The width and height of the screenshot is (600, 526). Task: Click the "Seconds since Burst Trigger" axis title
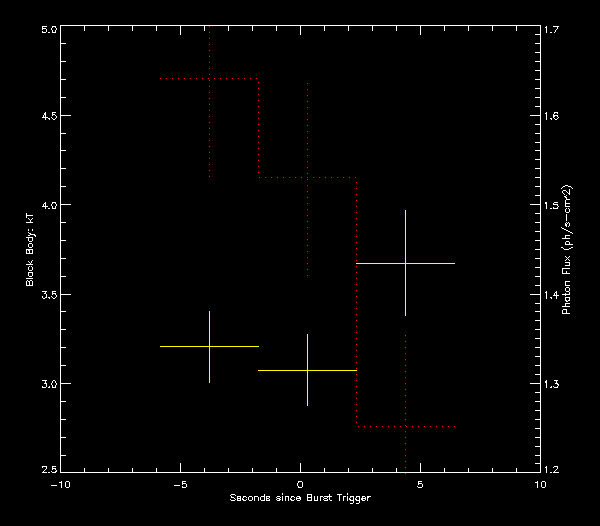point(300,498)
